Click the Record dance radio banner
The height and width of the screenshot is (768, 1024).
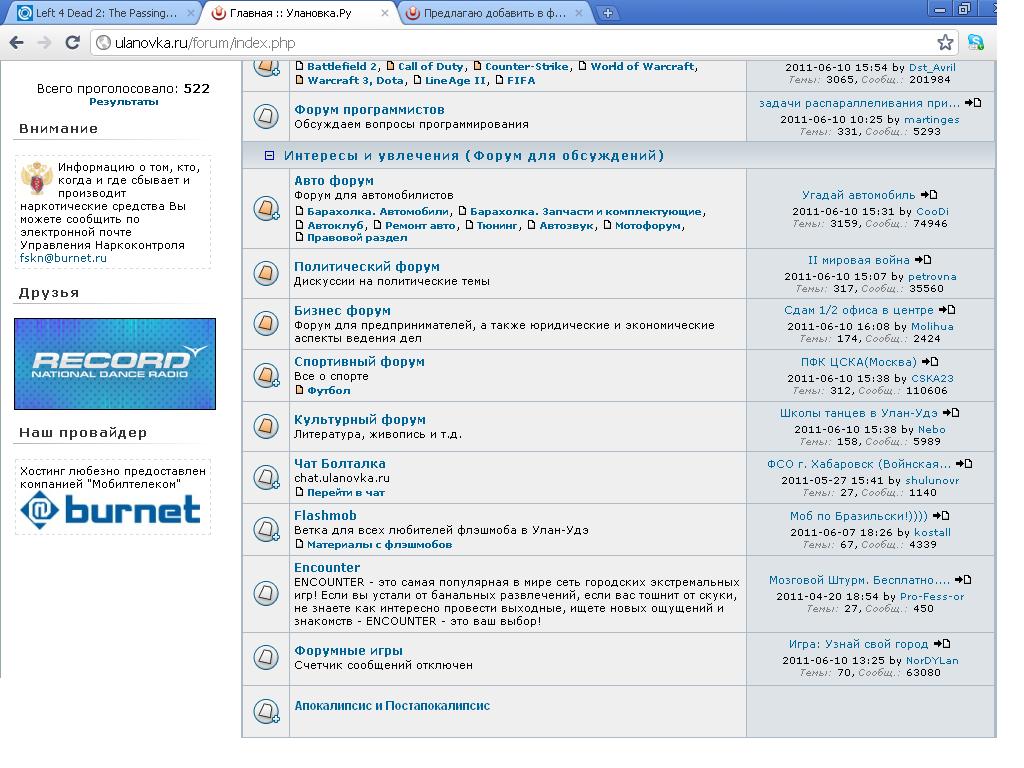click(x=115, y=364)
